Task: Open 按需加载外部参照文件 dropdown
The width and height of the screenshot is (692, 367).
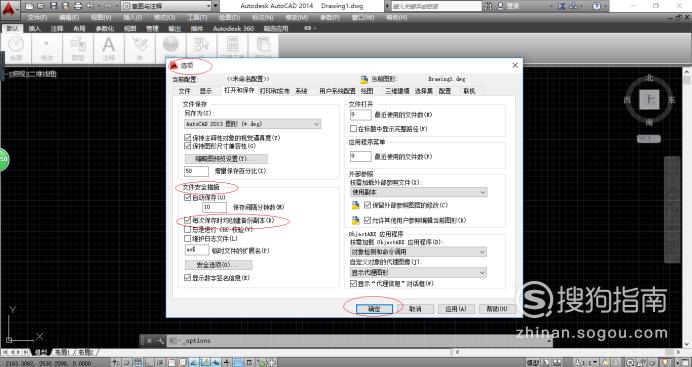Action: (x=418, y=192)
